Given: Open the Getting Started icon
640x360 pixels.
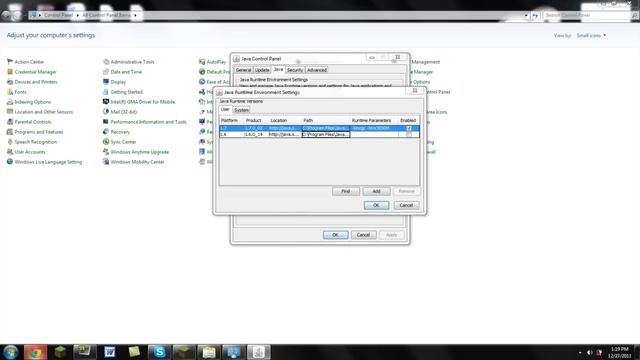Looking at the screenshot, I should pyautogui.click(x=106, y=92).
